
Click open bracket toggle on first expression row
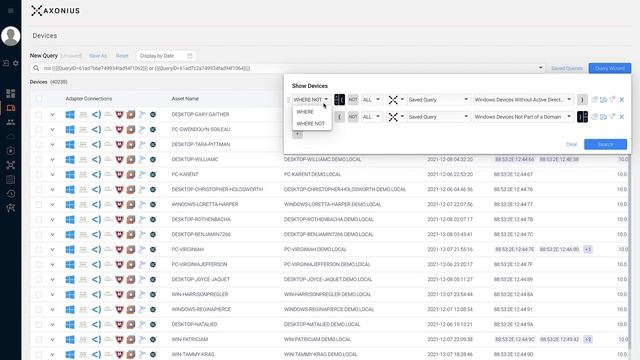click(x=339, y=100)
